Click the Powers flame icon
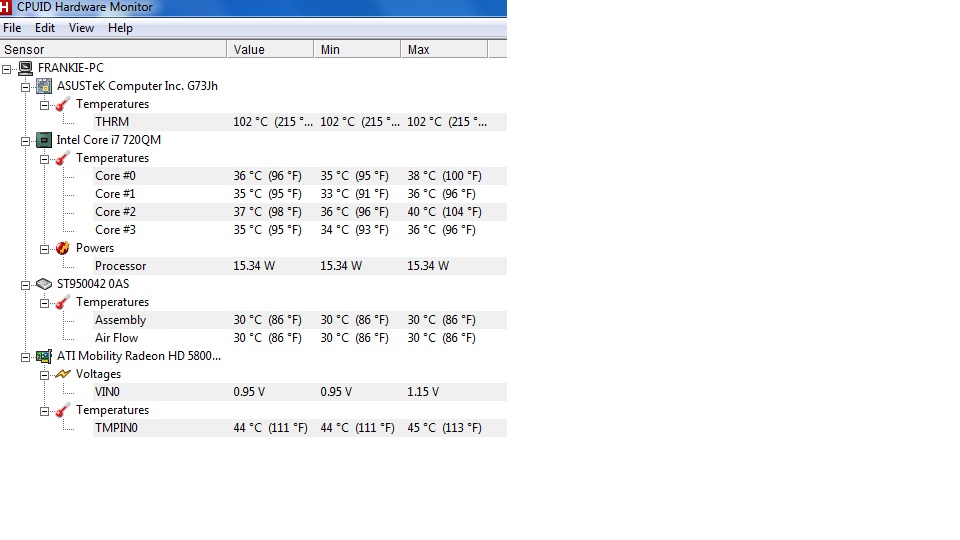Image resolution: width=960 pixels, height=540 pixels. click(x=62, y=248)
